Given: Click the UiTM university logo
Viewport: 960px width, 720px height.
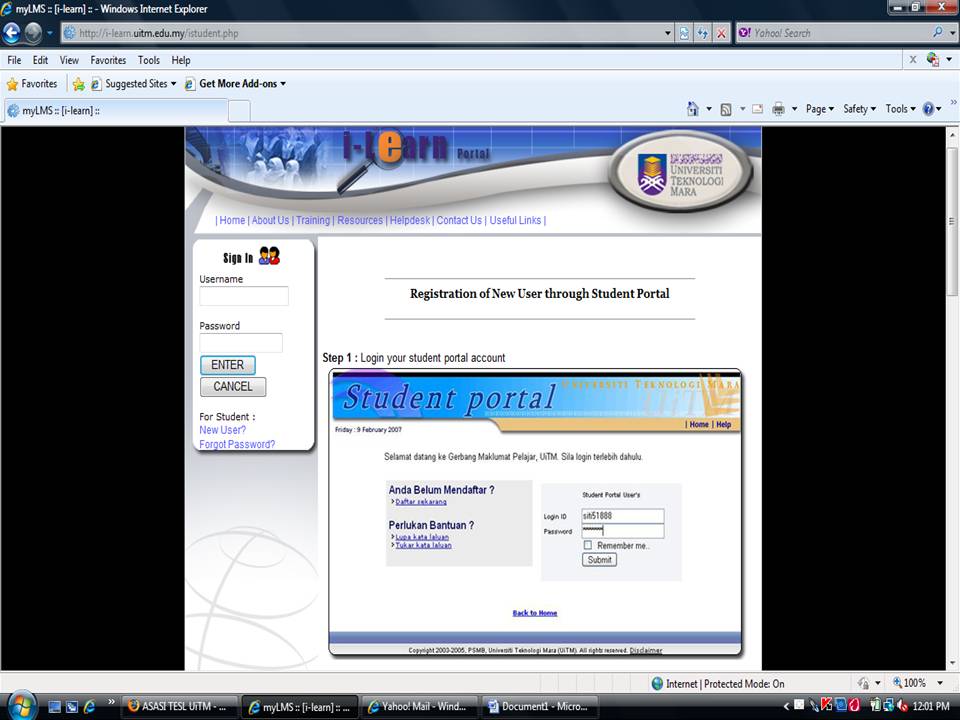Looking at the screenshot, I should tap(680, 173).
